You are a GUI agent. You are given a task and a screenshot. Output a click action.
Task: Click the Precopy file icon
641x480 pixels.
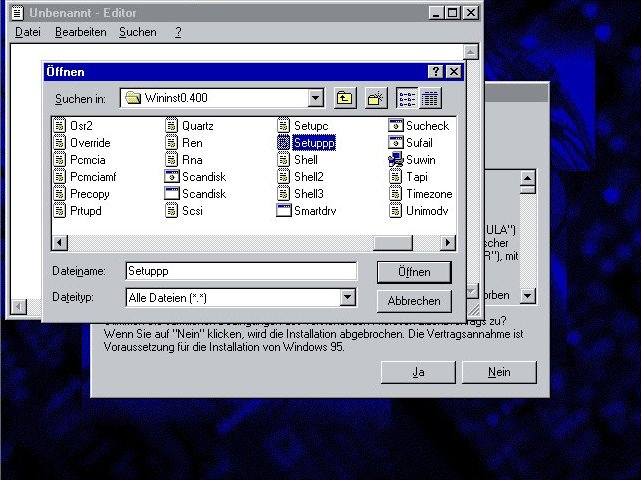coord(60,193)
